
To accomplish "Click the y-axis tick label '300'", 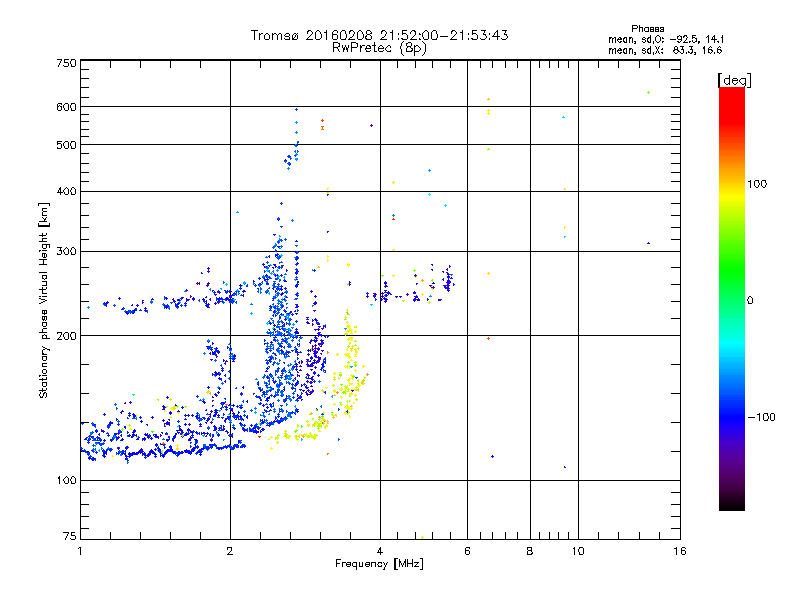I will pos(66,252).
